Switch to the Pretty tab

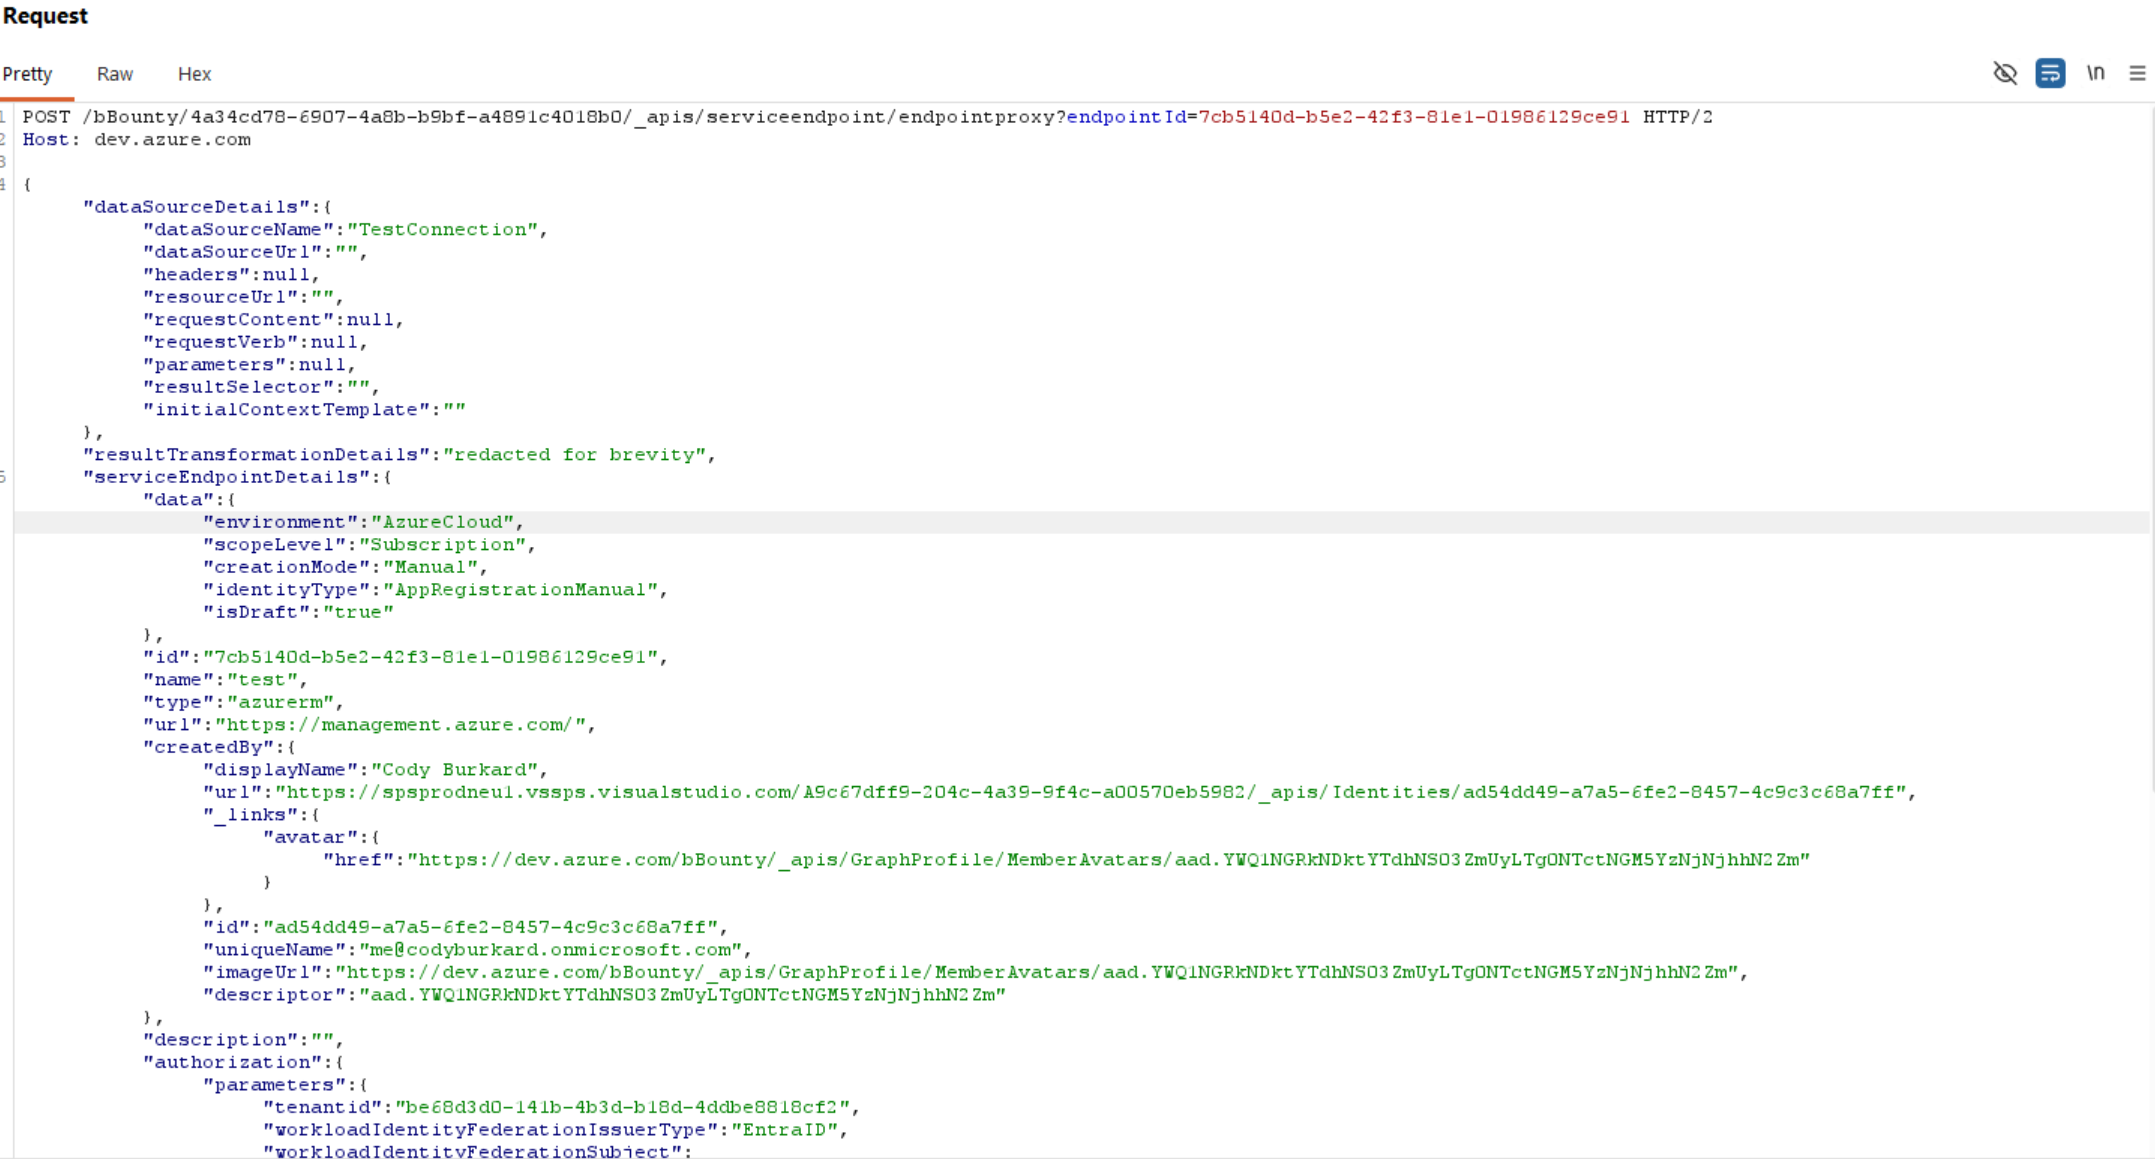point(27,74)
